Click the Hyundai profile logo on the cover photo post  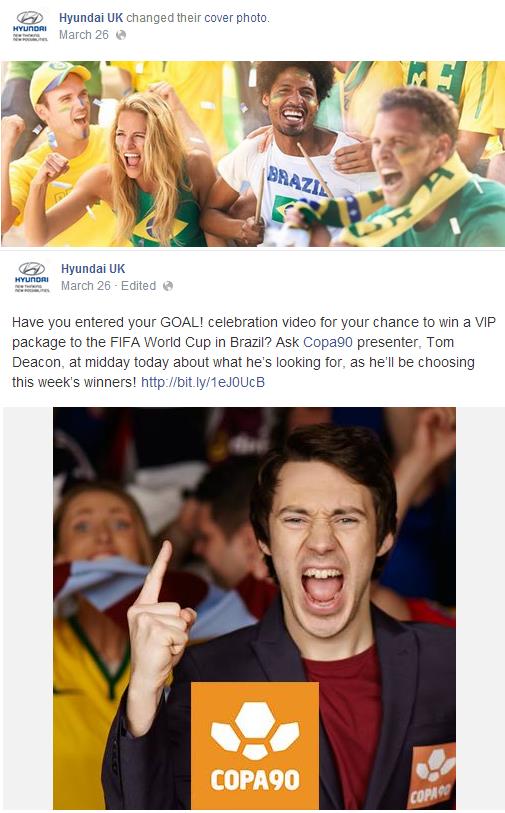coord(30,26)
